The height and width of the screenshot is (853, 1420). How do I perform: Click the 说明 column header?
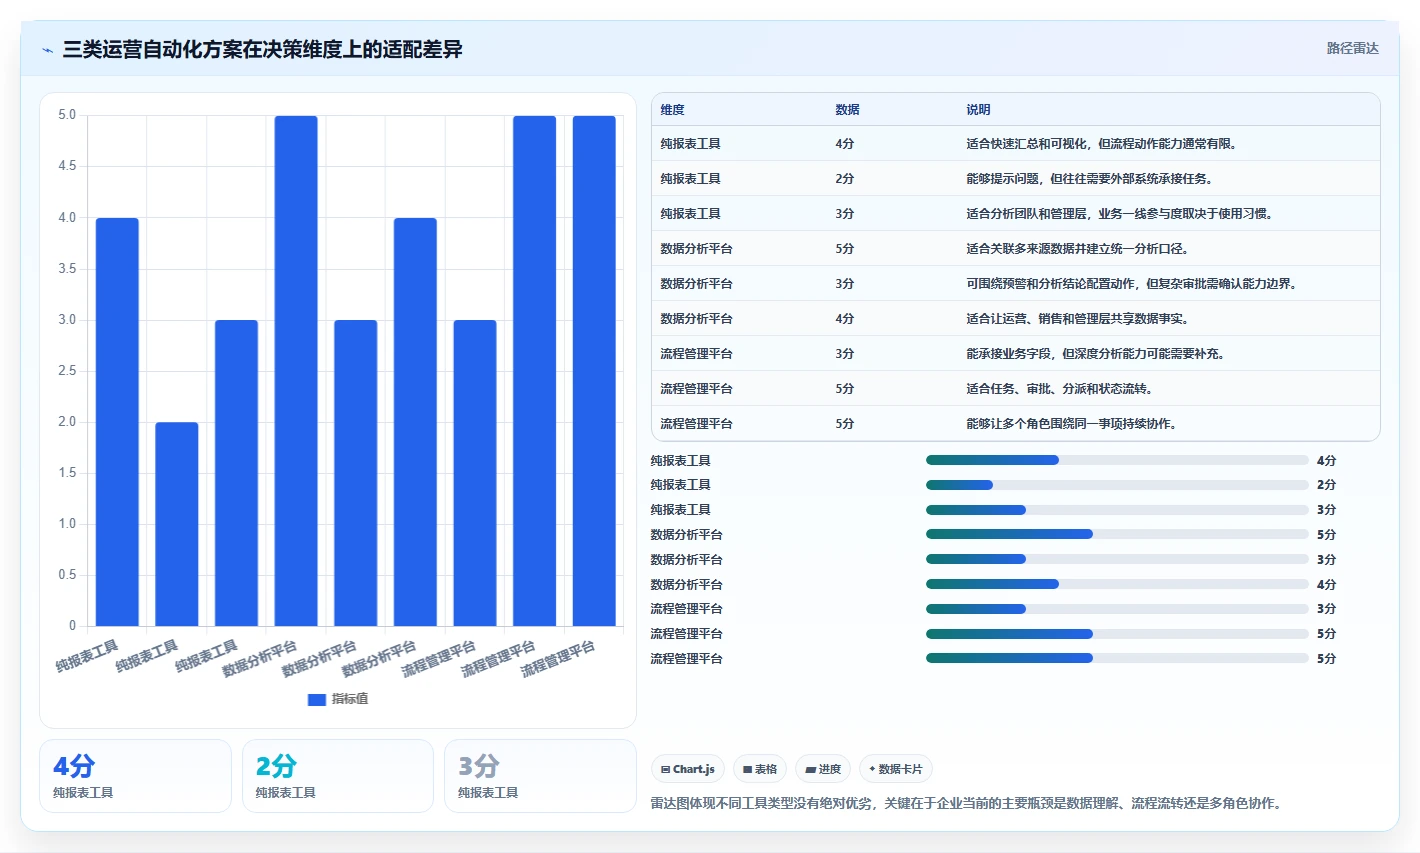pos(978,110)
